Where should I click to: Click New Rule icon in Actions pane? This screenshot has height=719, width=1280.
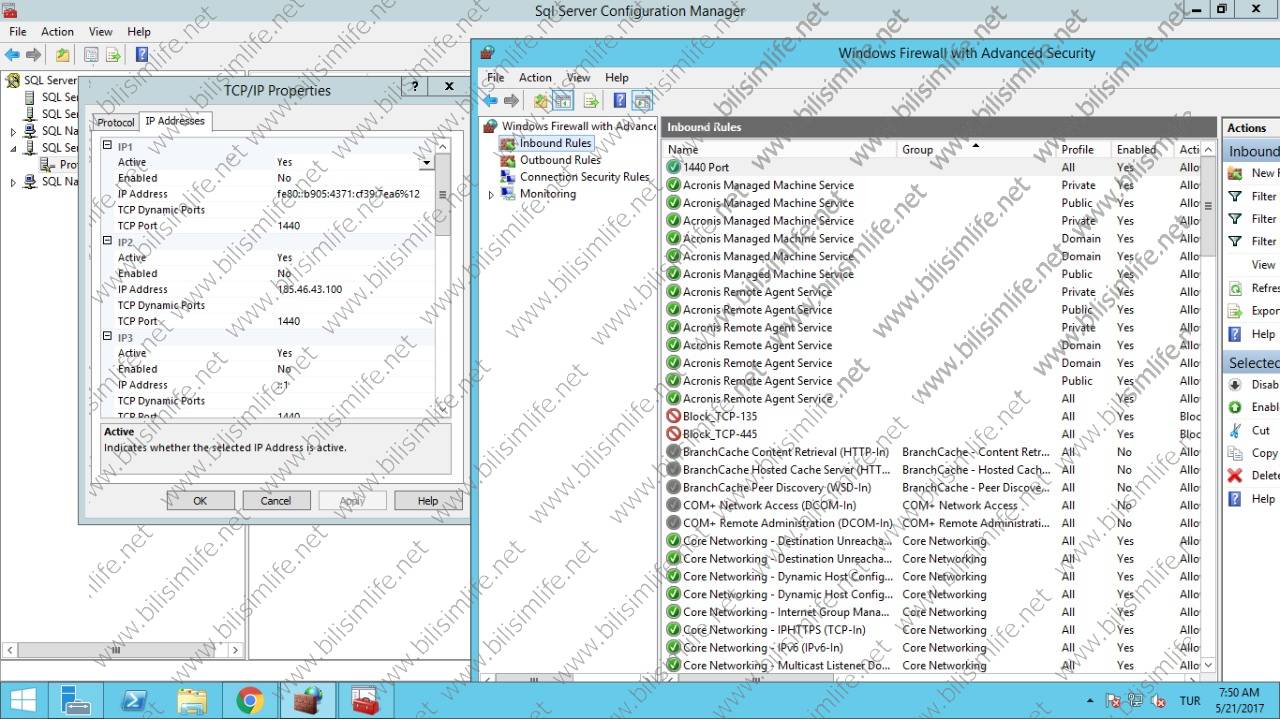[x=1235, y=173]
